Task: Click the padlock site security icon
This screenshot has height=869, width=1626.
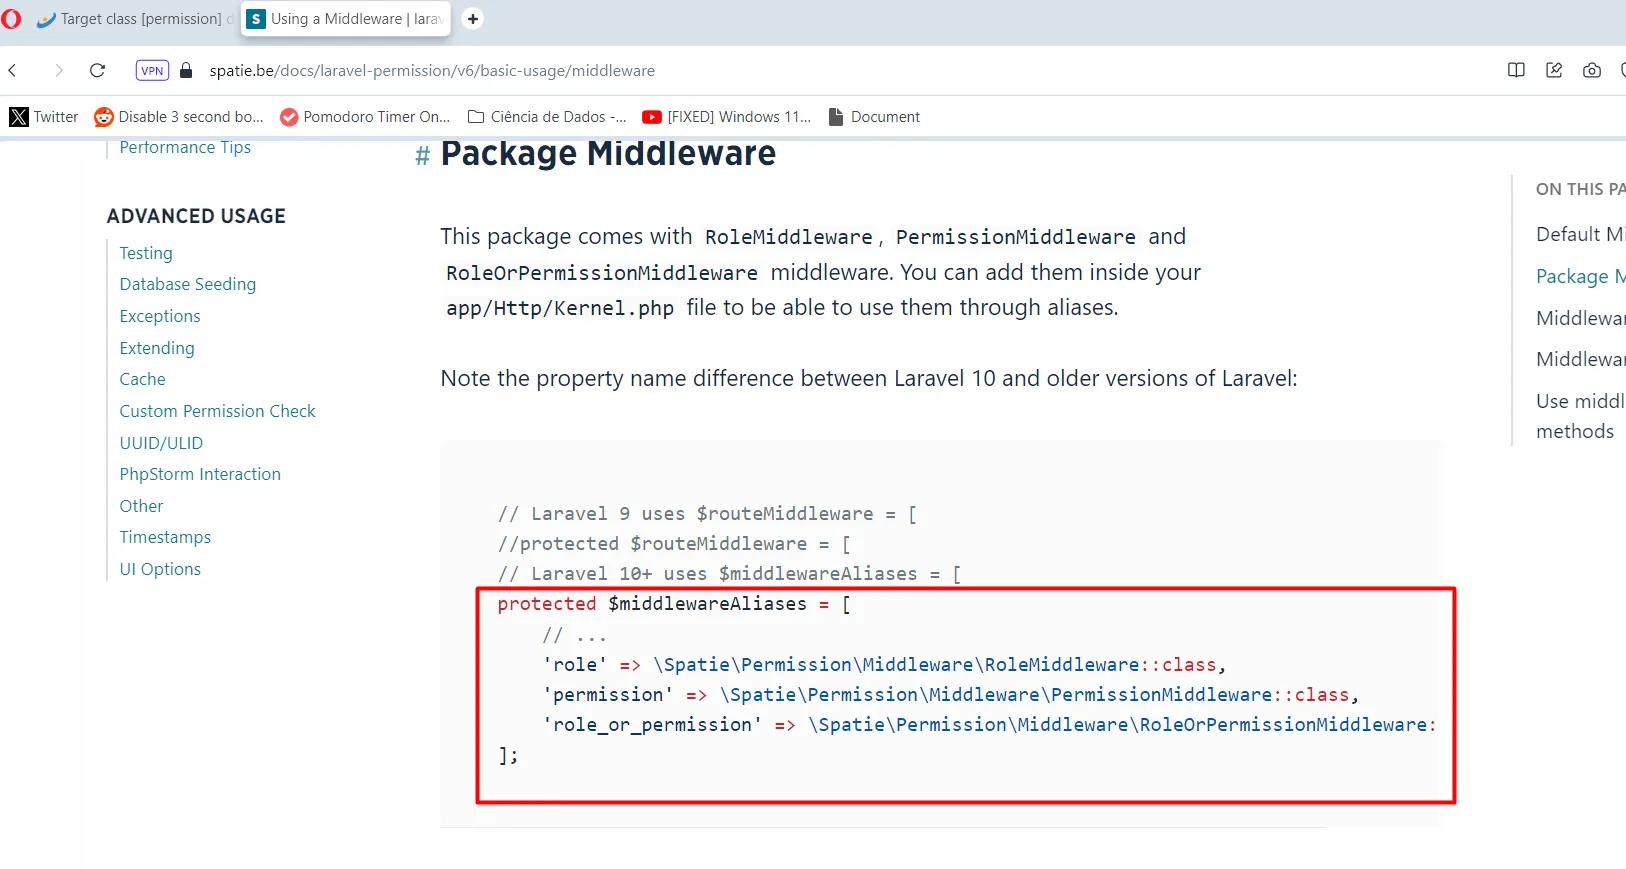Action: pos(186,70)
